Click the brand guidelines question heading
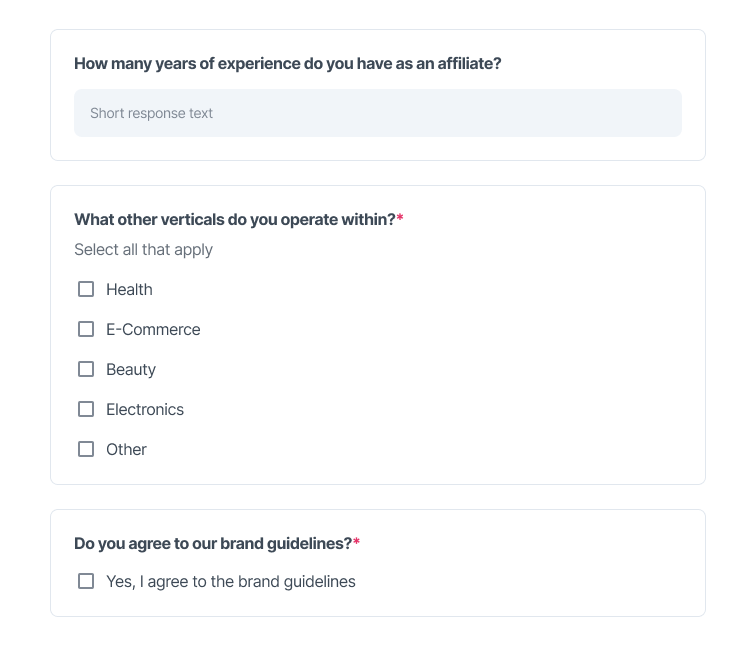This screenshot has height=646, width=755. [213, 543]
